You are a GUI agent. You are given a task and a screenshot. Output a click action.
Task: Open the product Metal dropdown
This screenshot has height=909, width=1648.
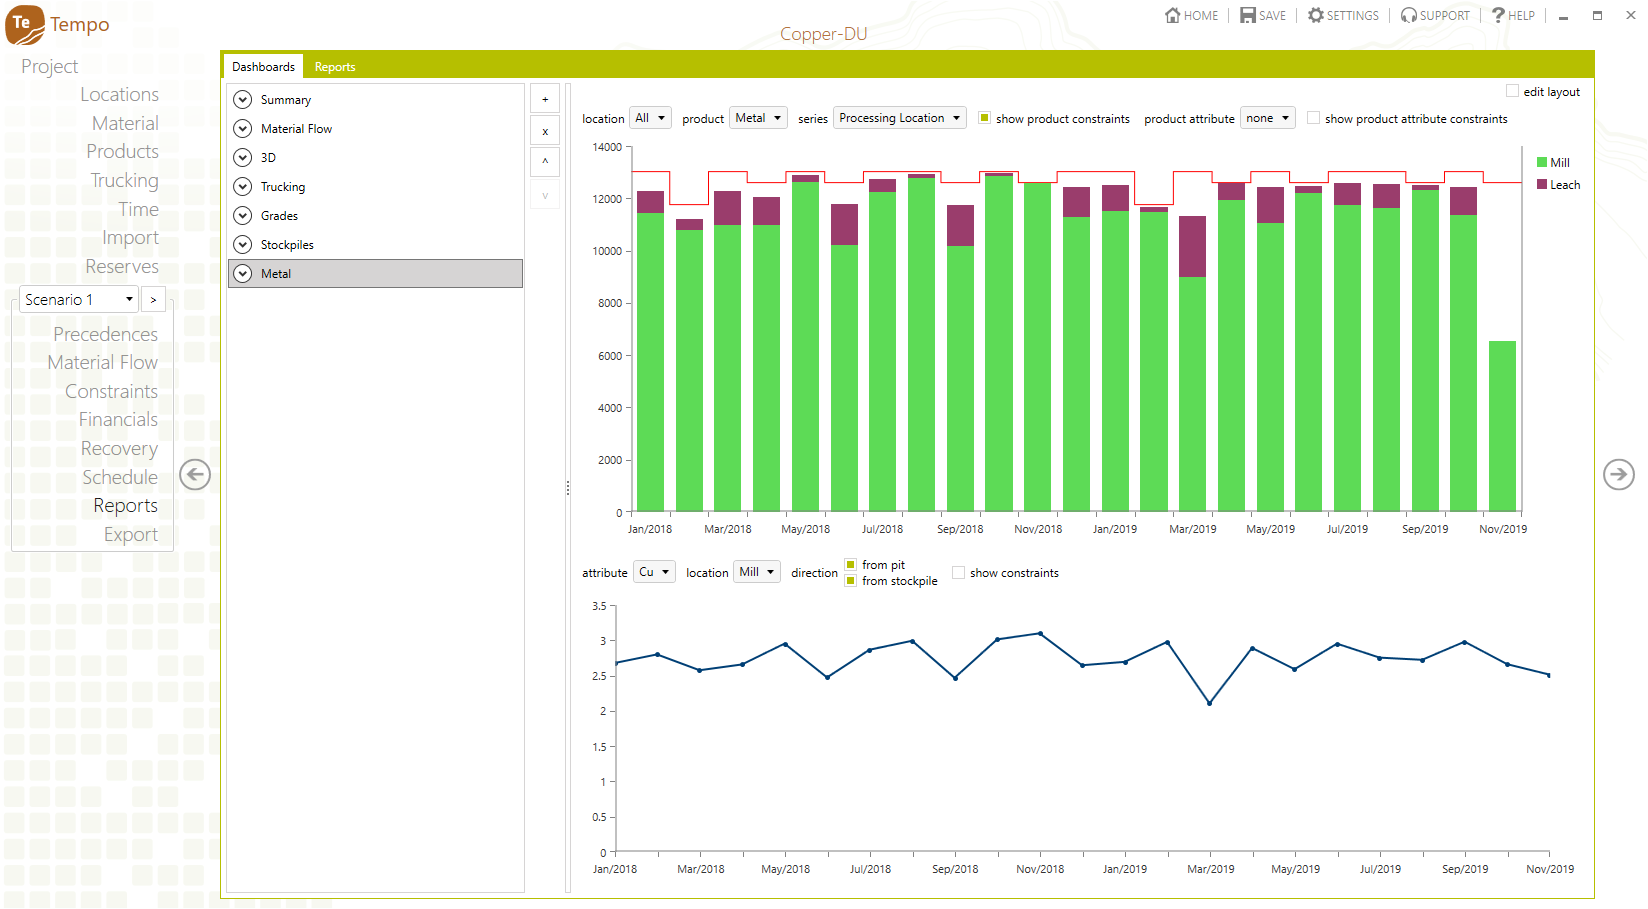pyautogui.click(x=758, y=118)
